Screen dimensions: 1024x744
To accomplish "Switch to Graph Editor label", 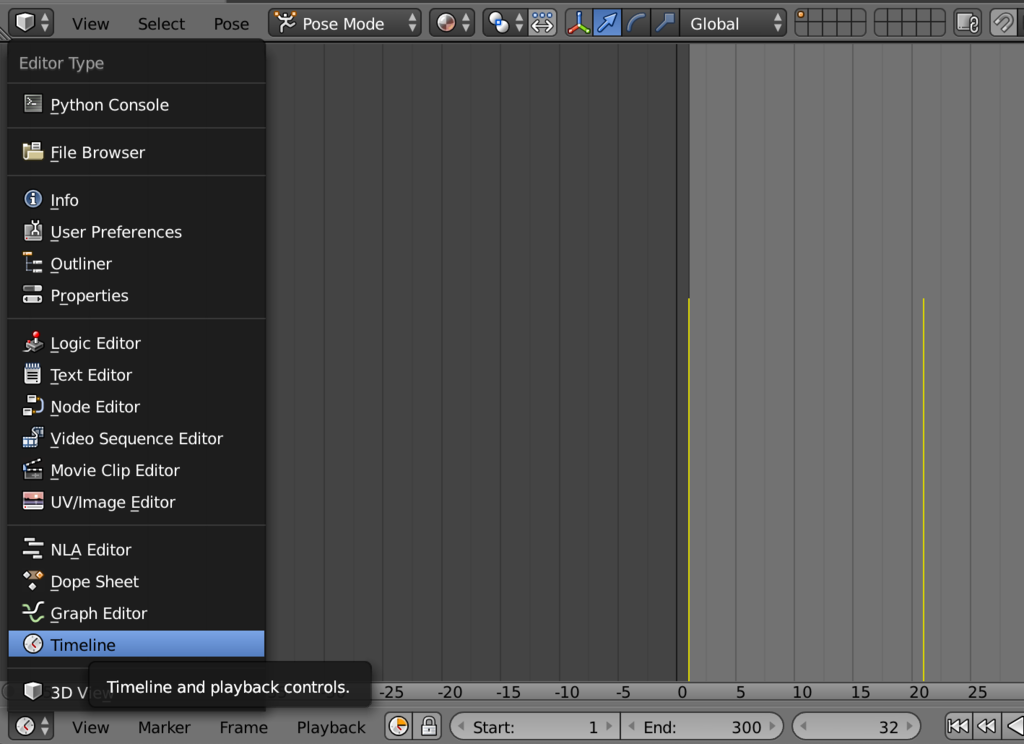I will [99, 614].
